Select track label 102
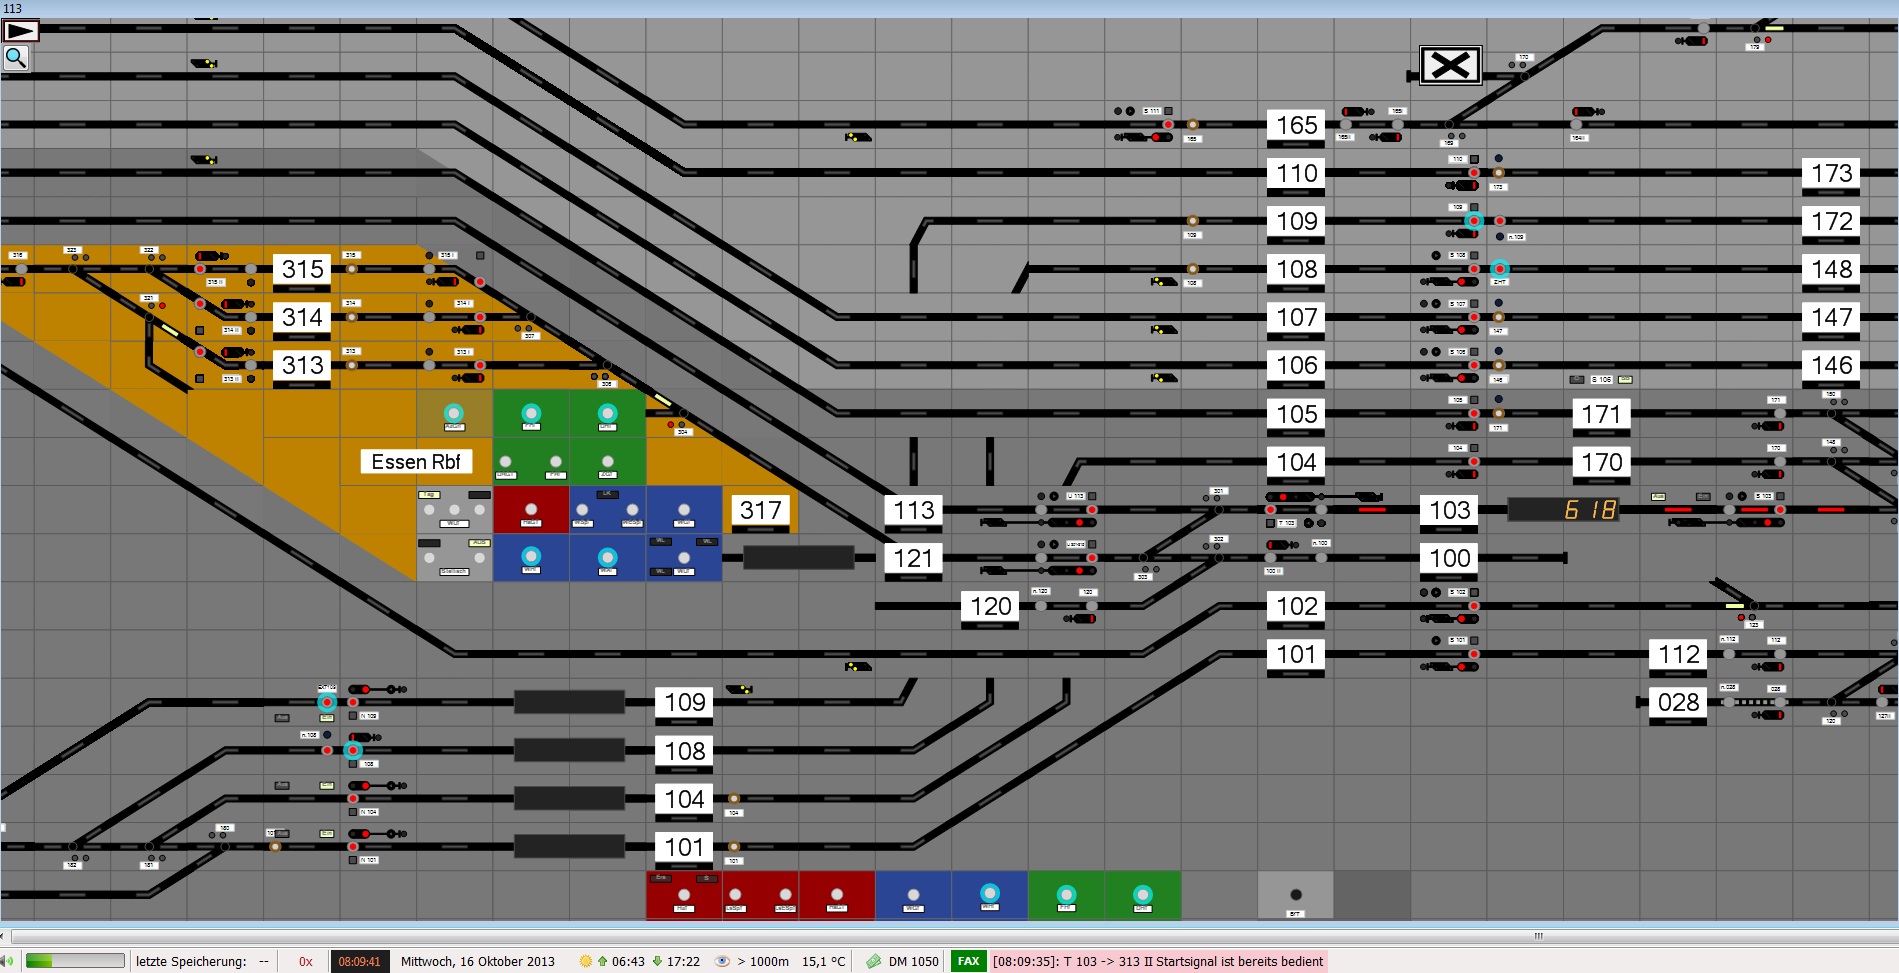The width and height of the screenshot is (1899, 973). [x=1296, y=606]
